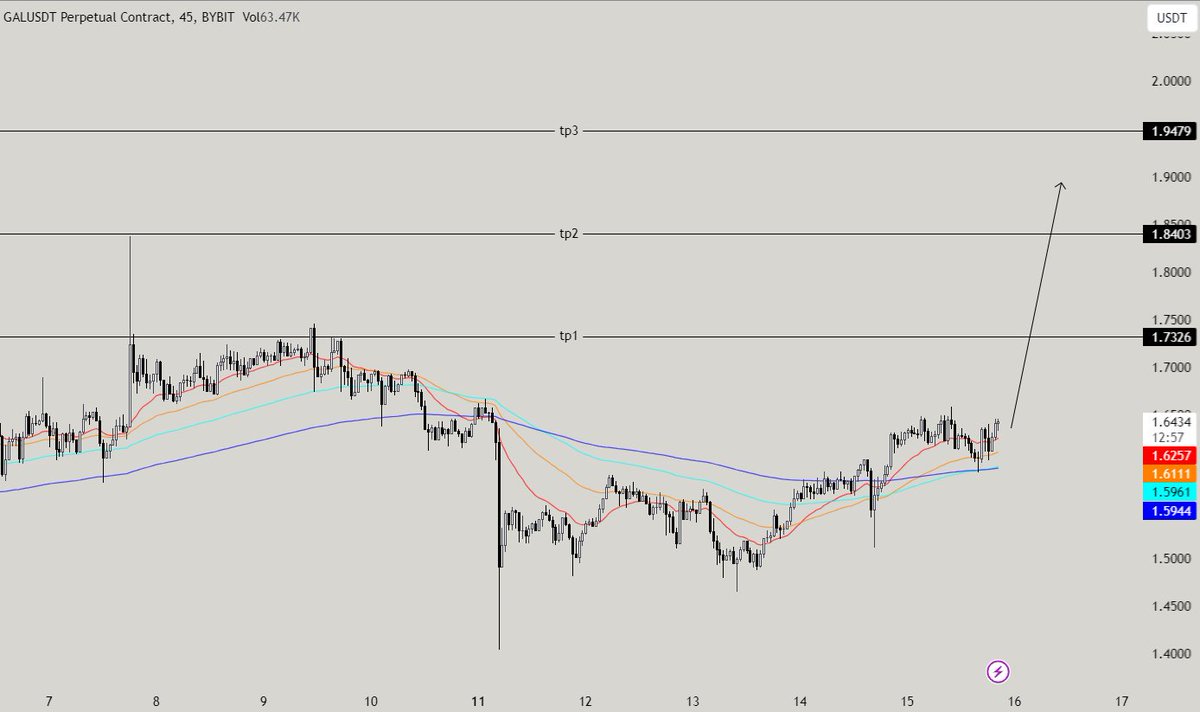Click date 13 on the time axis
Image resolution: width=1200 pixels, height=712 pixels.
pos(693,700)
